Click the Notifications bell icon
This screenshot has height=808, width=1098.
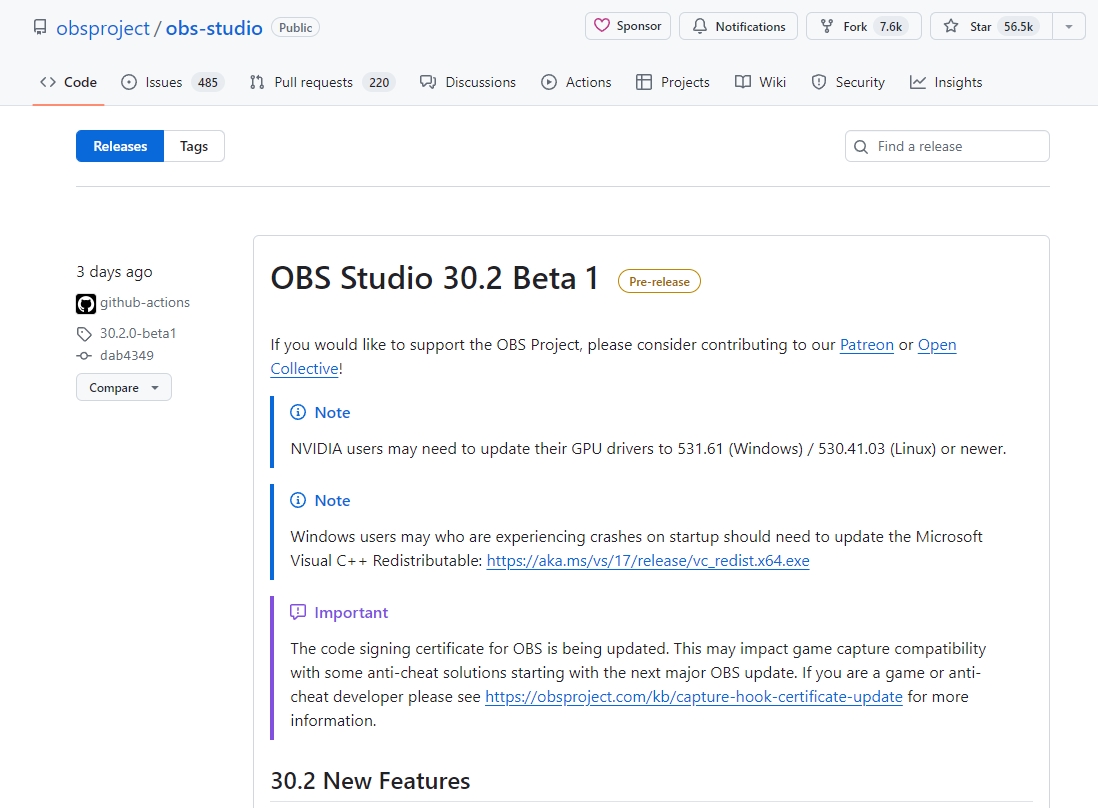tap(700, 26)
